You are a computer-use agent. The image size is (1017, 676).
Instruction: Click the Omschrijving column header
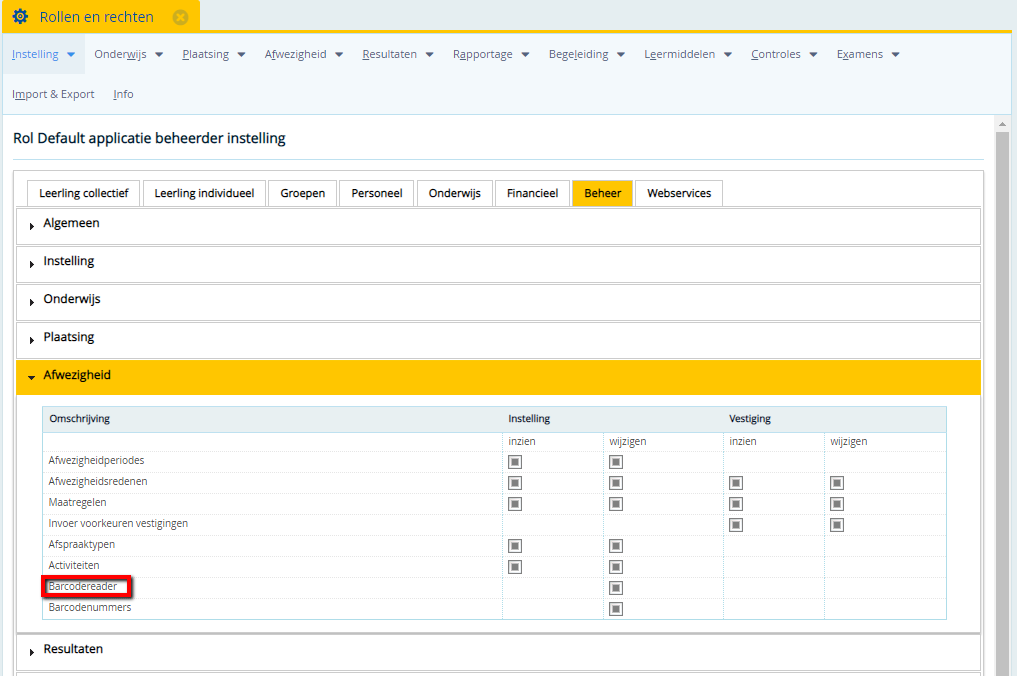[x=80, y=419]
